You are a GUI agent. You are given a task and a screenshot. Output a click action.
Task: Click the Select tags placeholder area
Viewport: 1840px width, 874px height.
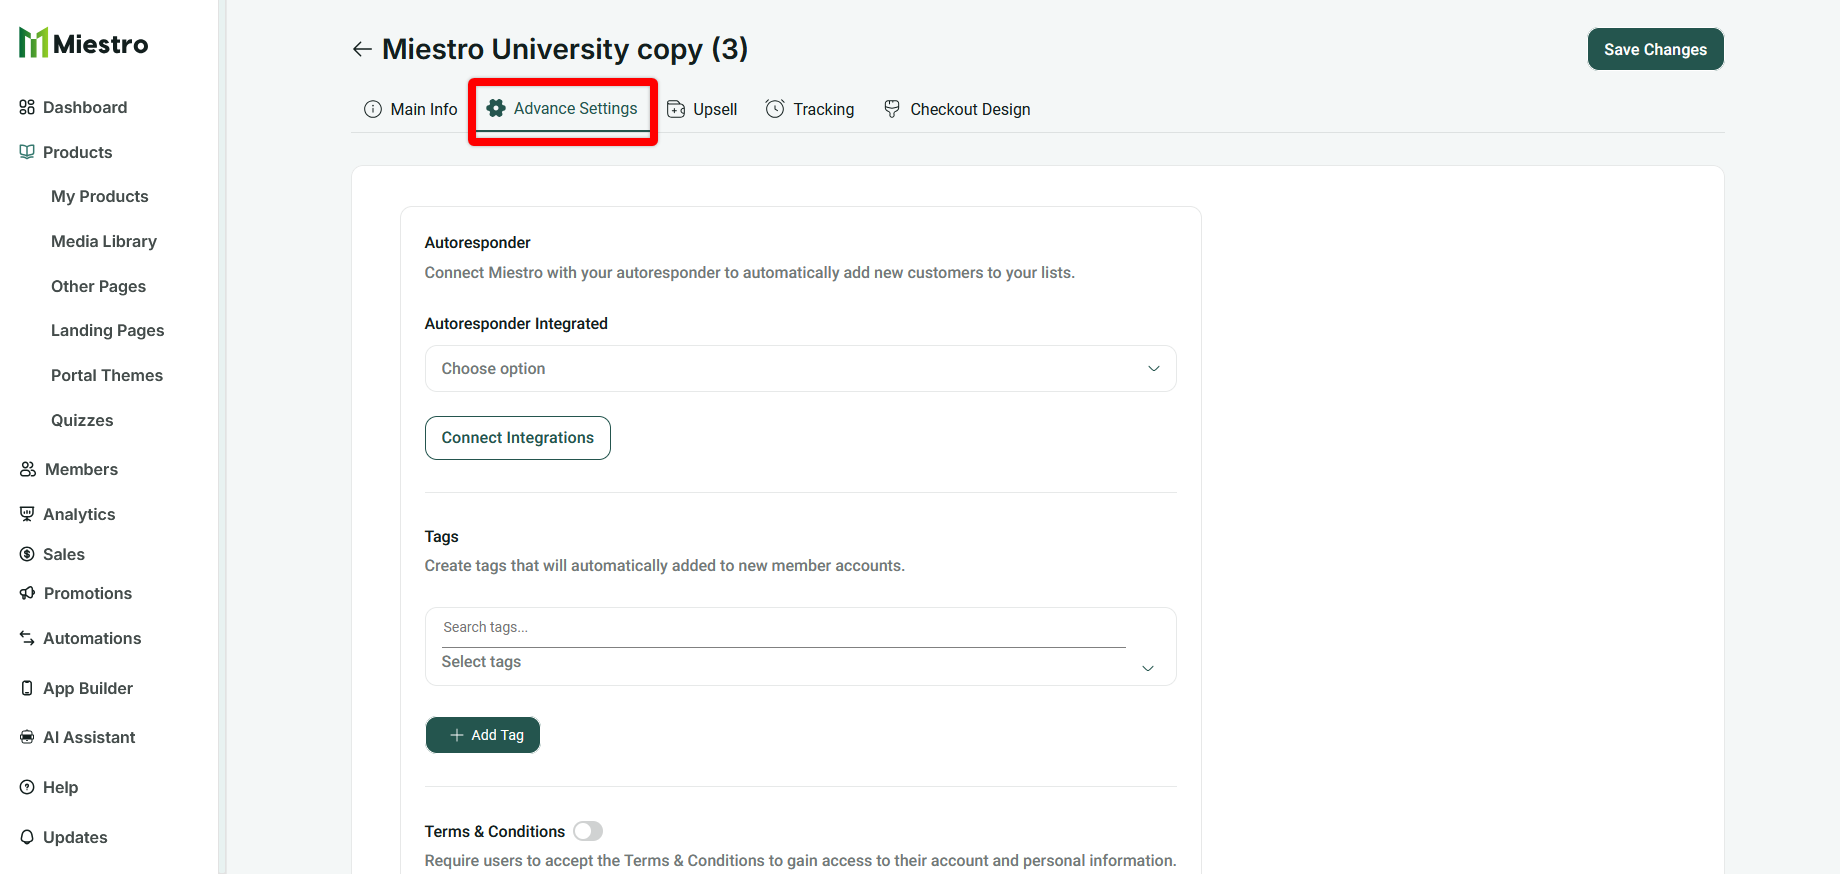(482, 662)
